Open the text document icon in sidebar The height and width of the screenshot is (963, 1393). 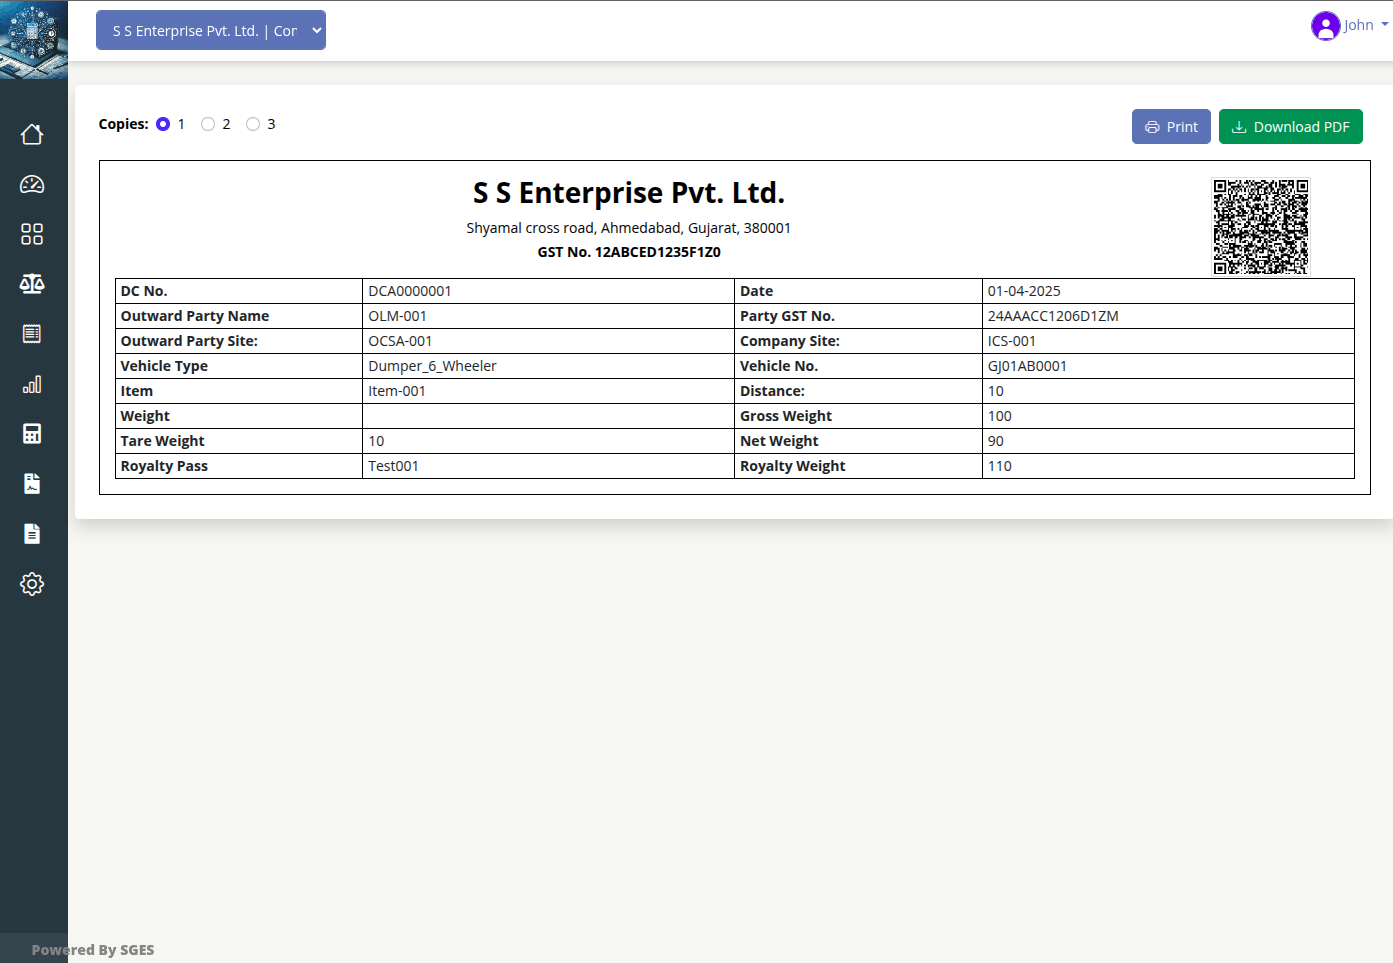click(32, 534)
